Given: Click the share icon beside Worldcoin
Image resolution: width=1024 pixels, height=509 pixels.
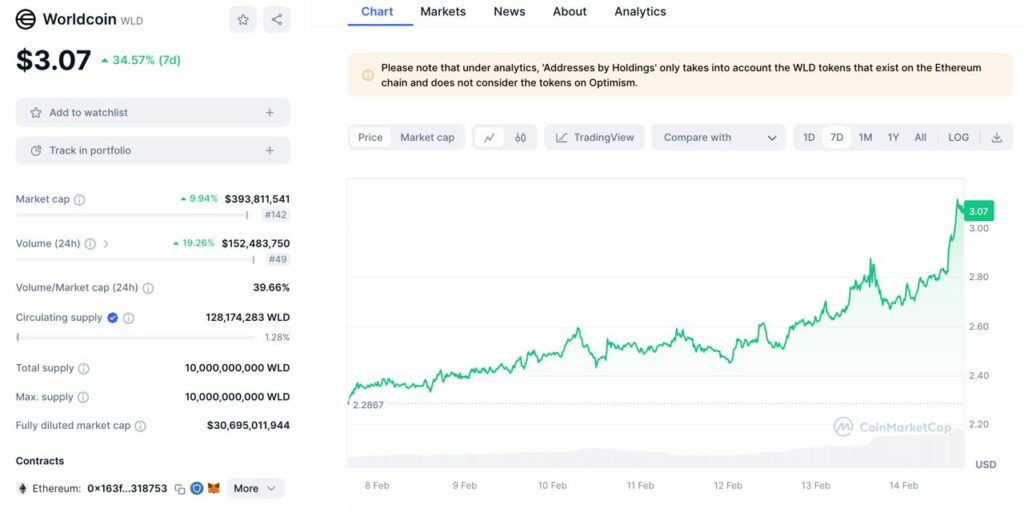Looking at the screenshot, I should (x=277, y=19).
